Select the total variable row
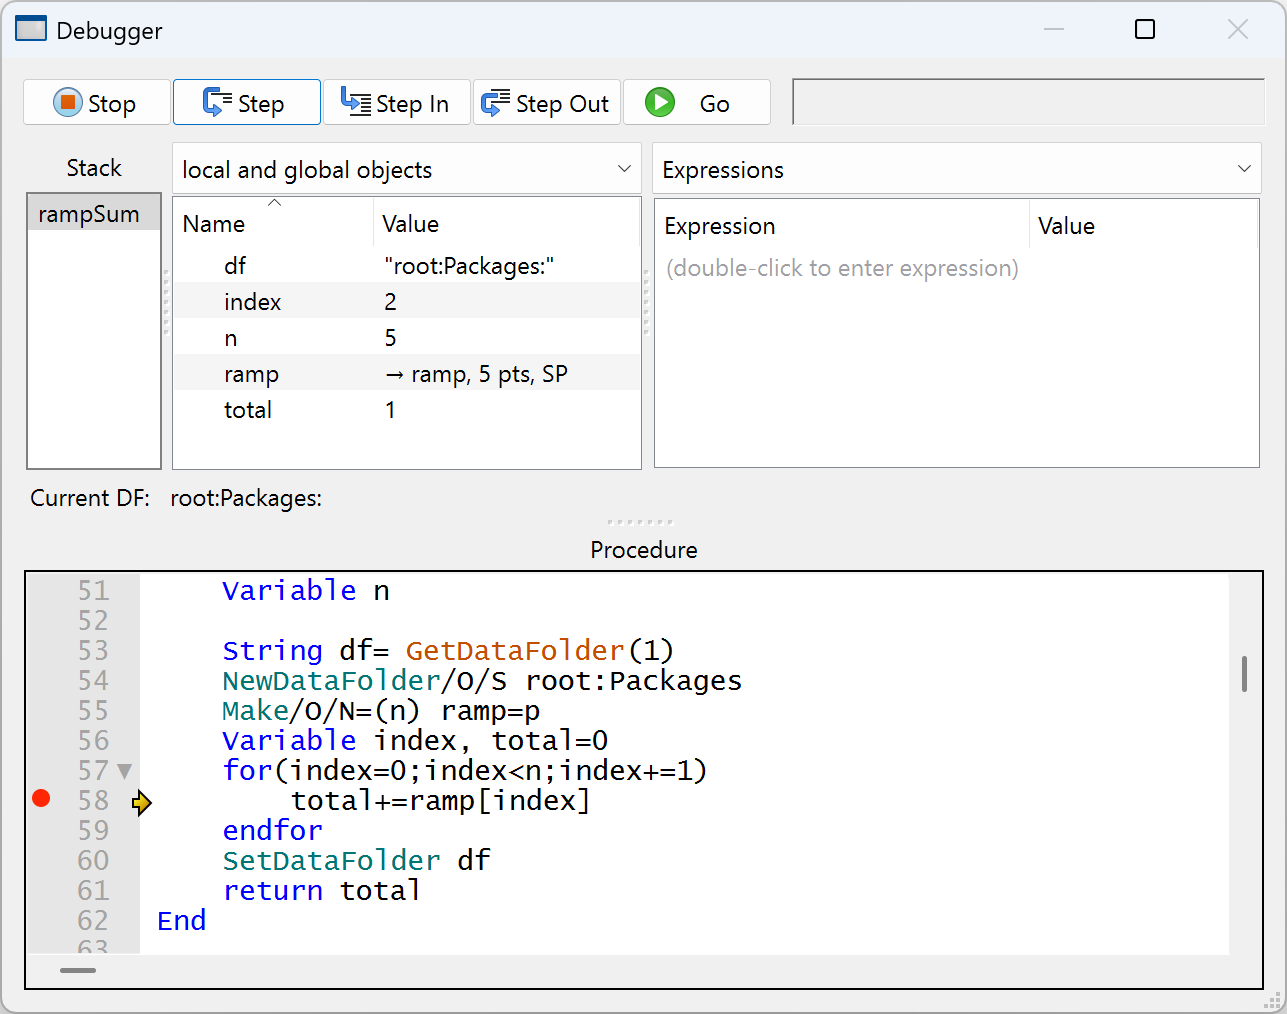The height and width of the screenshot is (1014, 1287). (x=248, y=410)
